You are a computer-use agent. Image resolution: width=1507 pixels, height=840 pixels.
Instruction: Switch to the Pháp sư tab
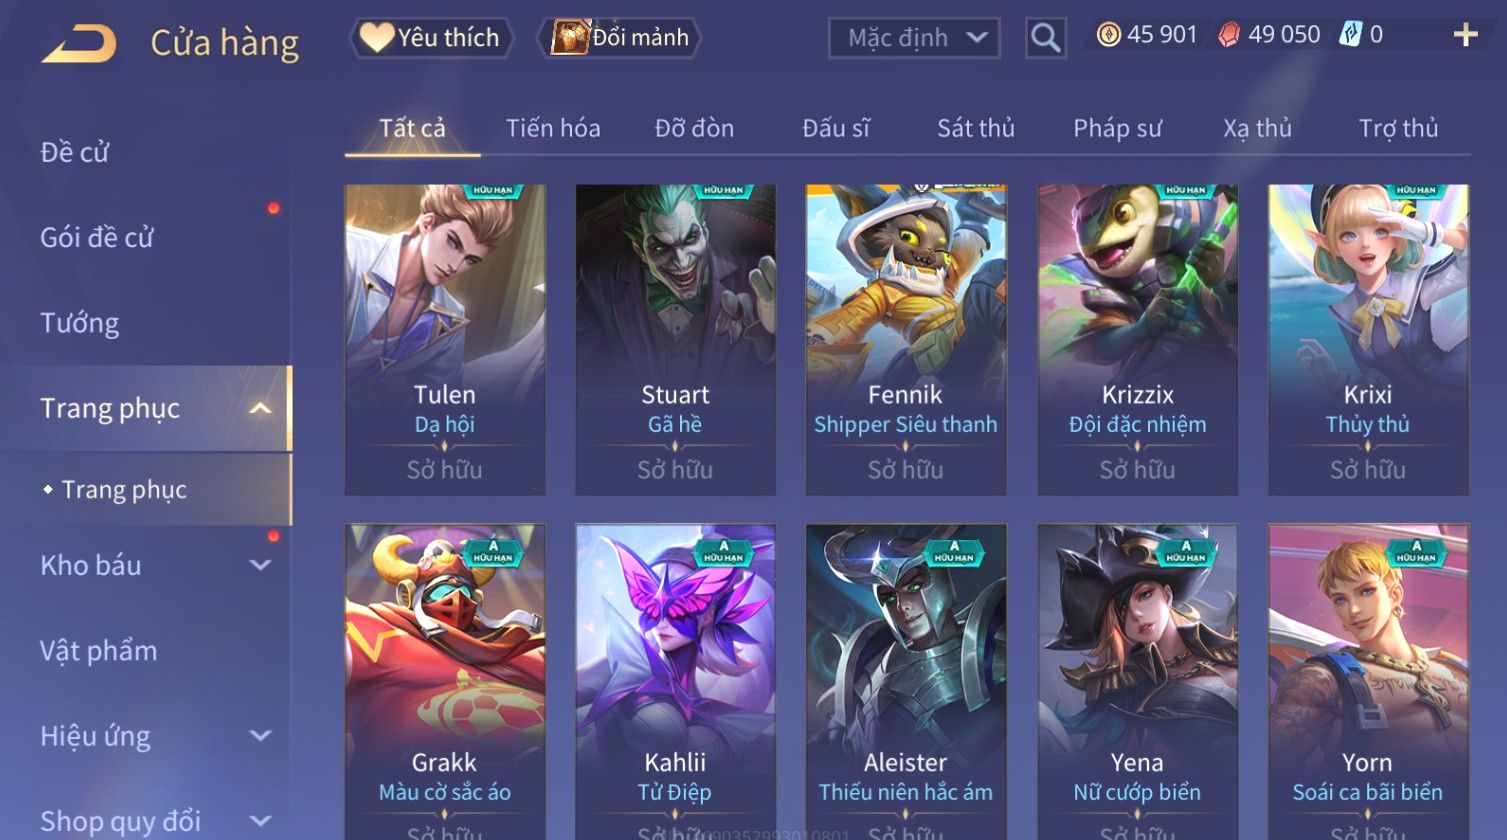1117,128
